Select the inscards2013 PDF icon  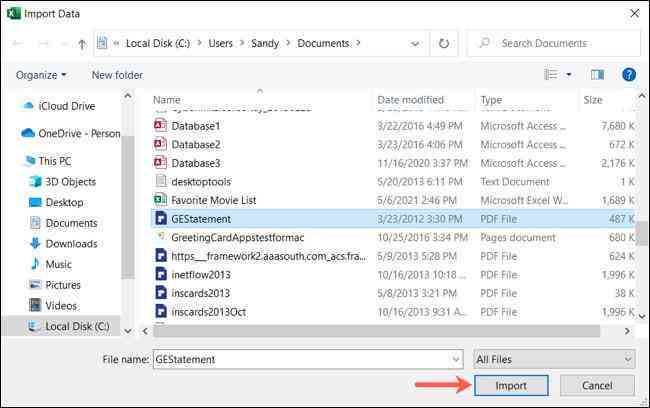coord(161,293)
